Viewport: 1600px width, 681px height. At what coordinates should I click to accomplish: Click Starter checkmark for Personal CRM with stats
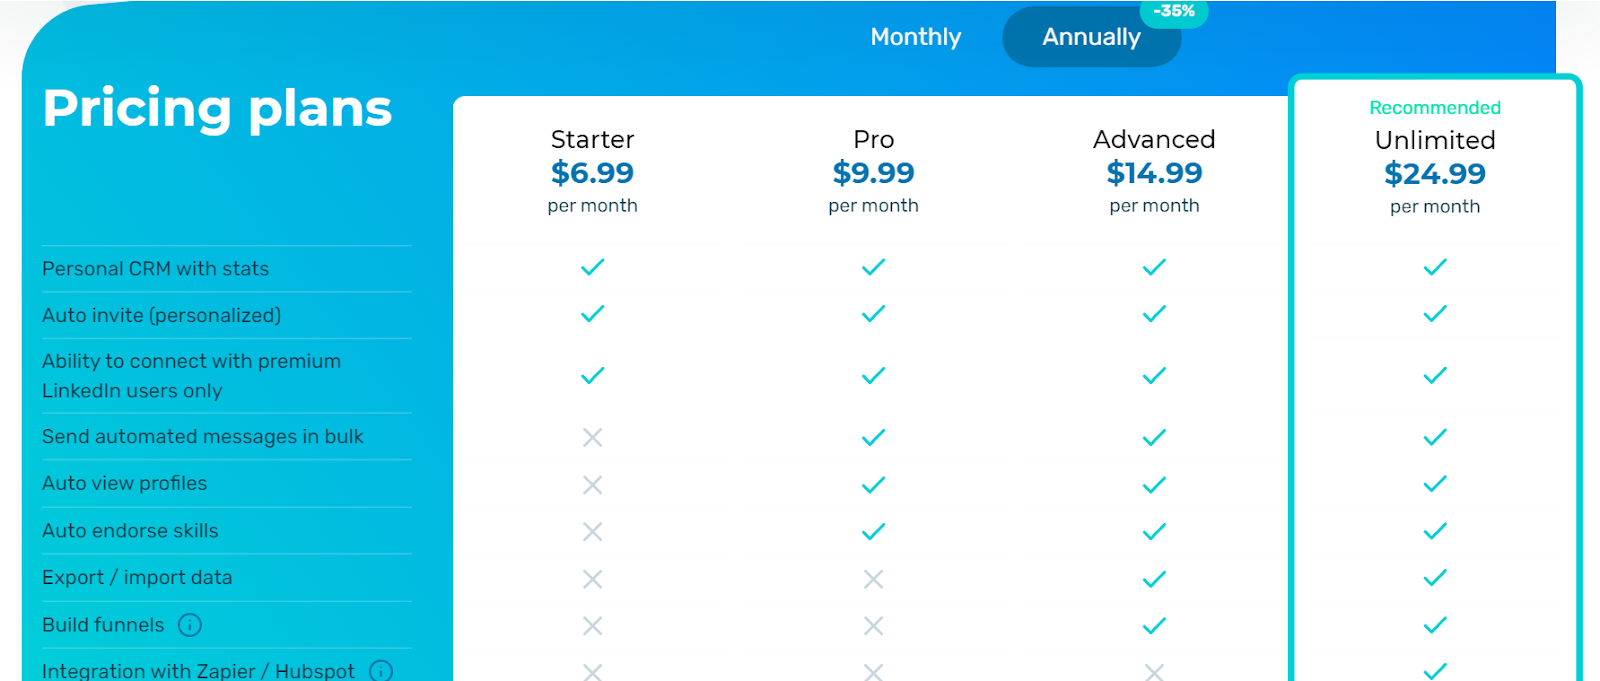[593, 267]
